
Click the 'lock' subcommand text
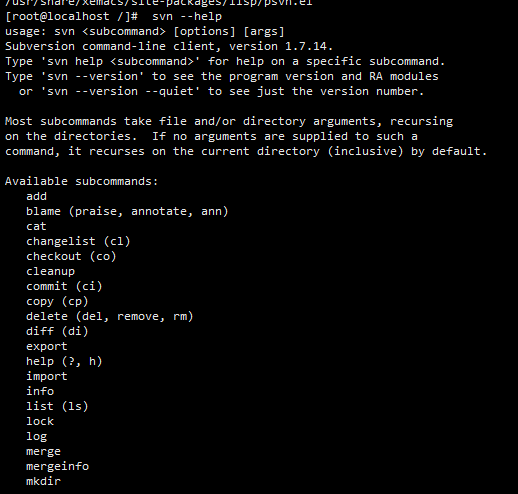pos(40,421)
